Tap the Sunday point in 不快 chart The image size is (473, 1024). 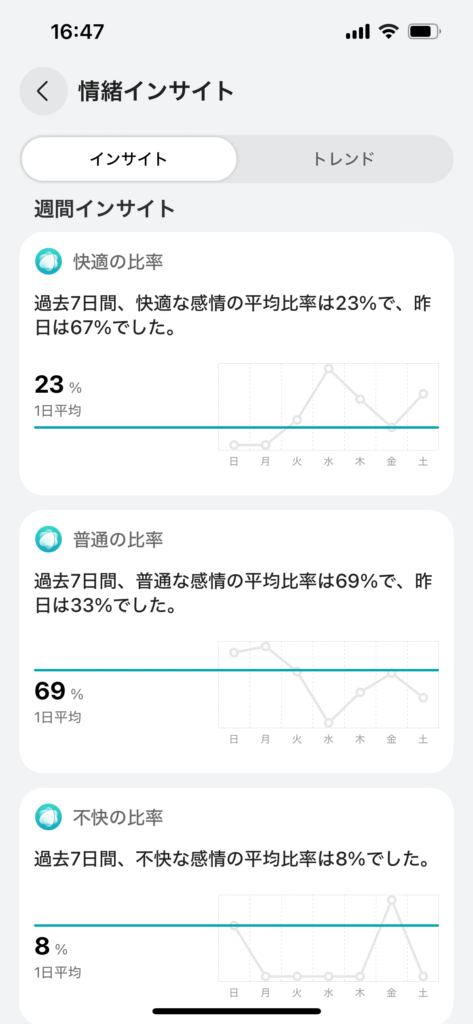click(x=234, y=925)
